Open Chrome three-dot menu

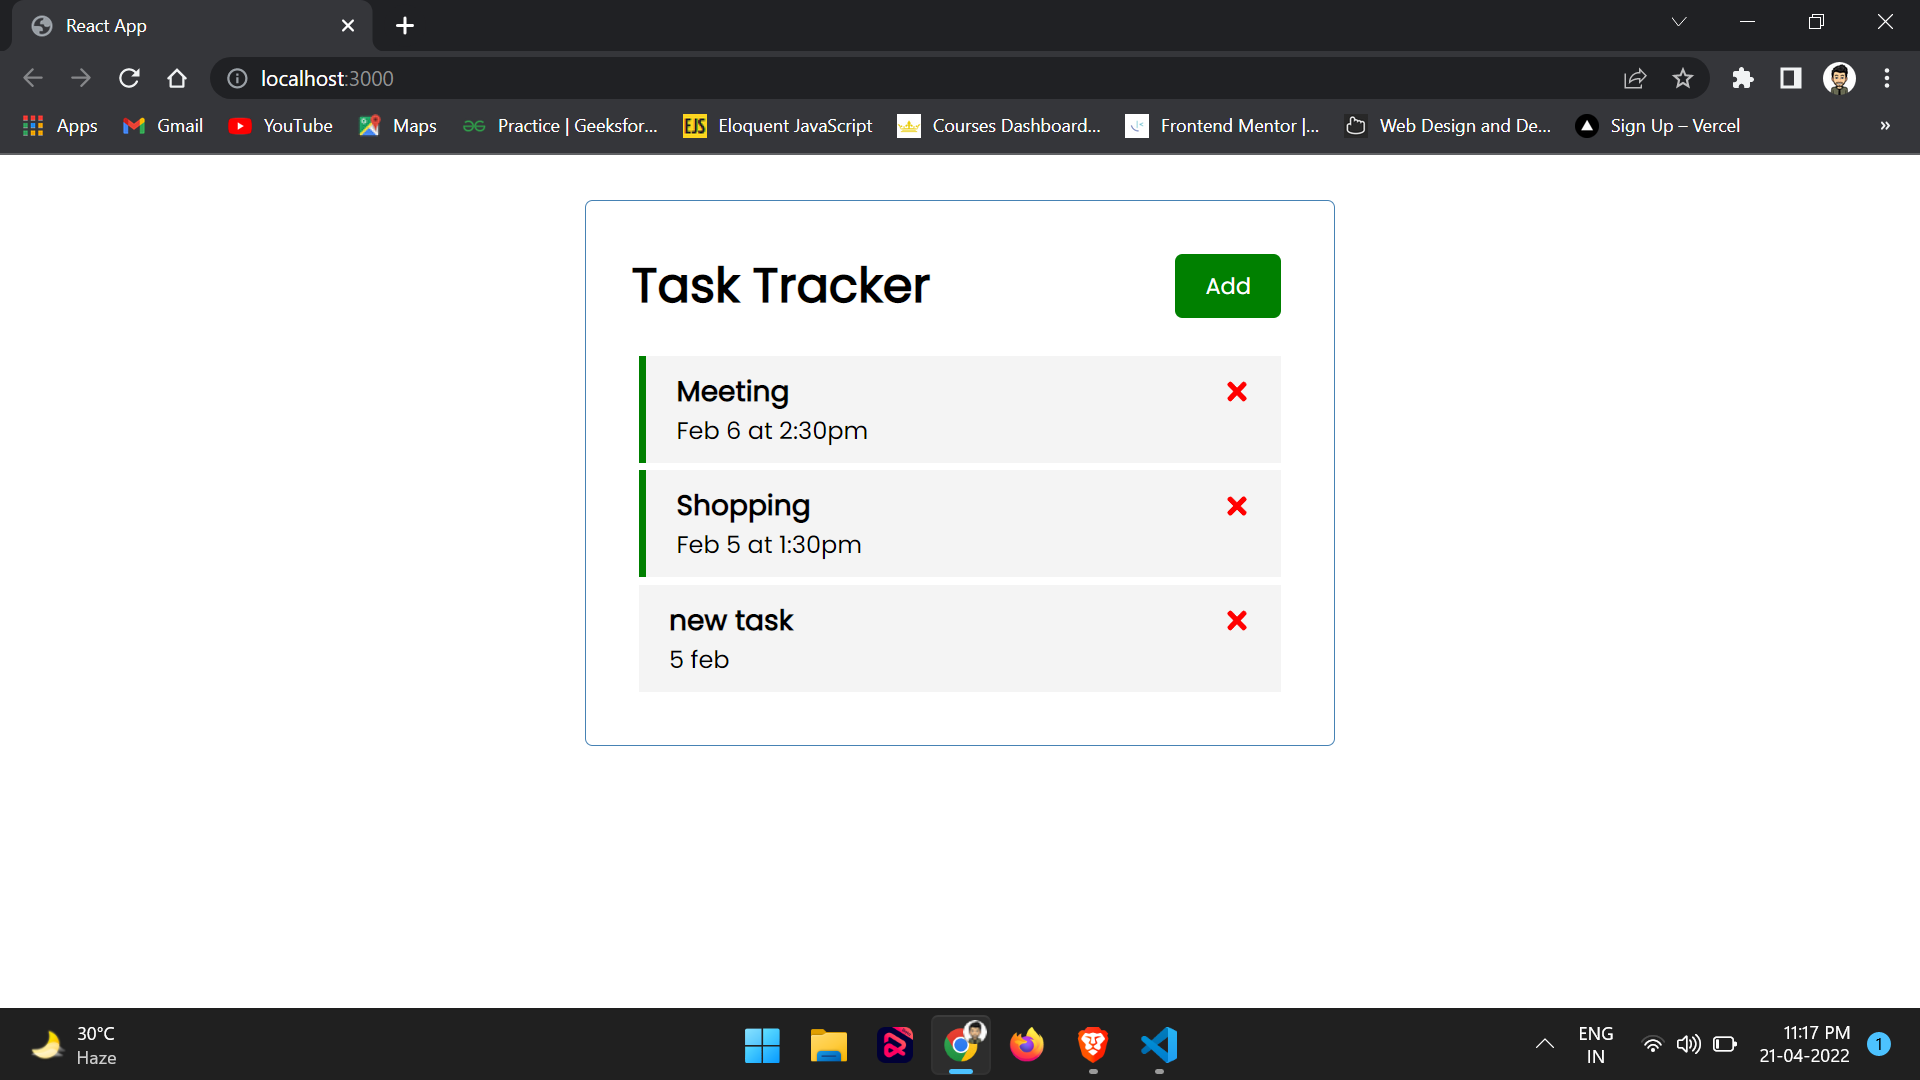point(1887,78)
